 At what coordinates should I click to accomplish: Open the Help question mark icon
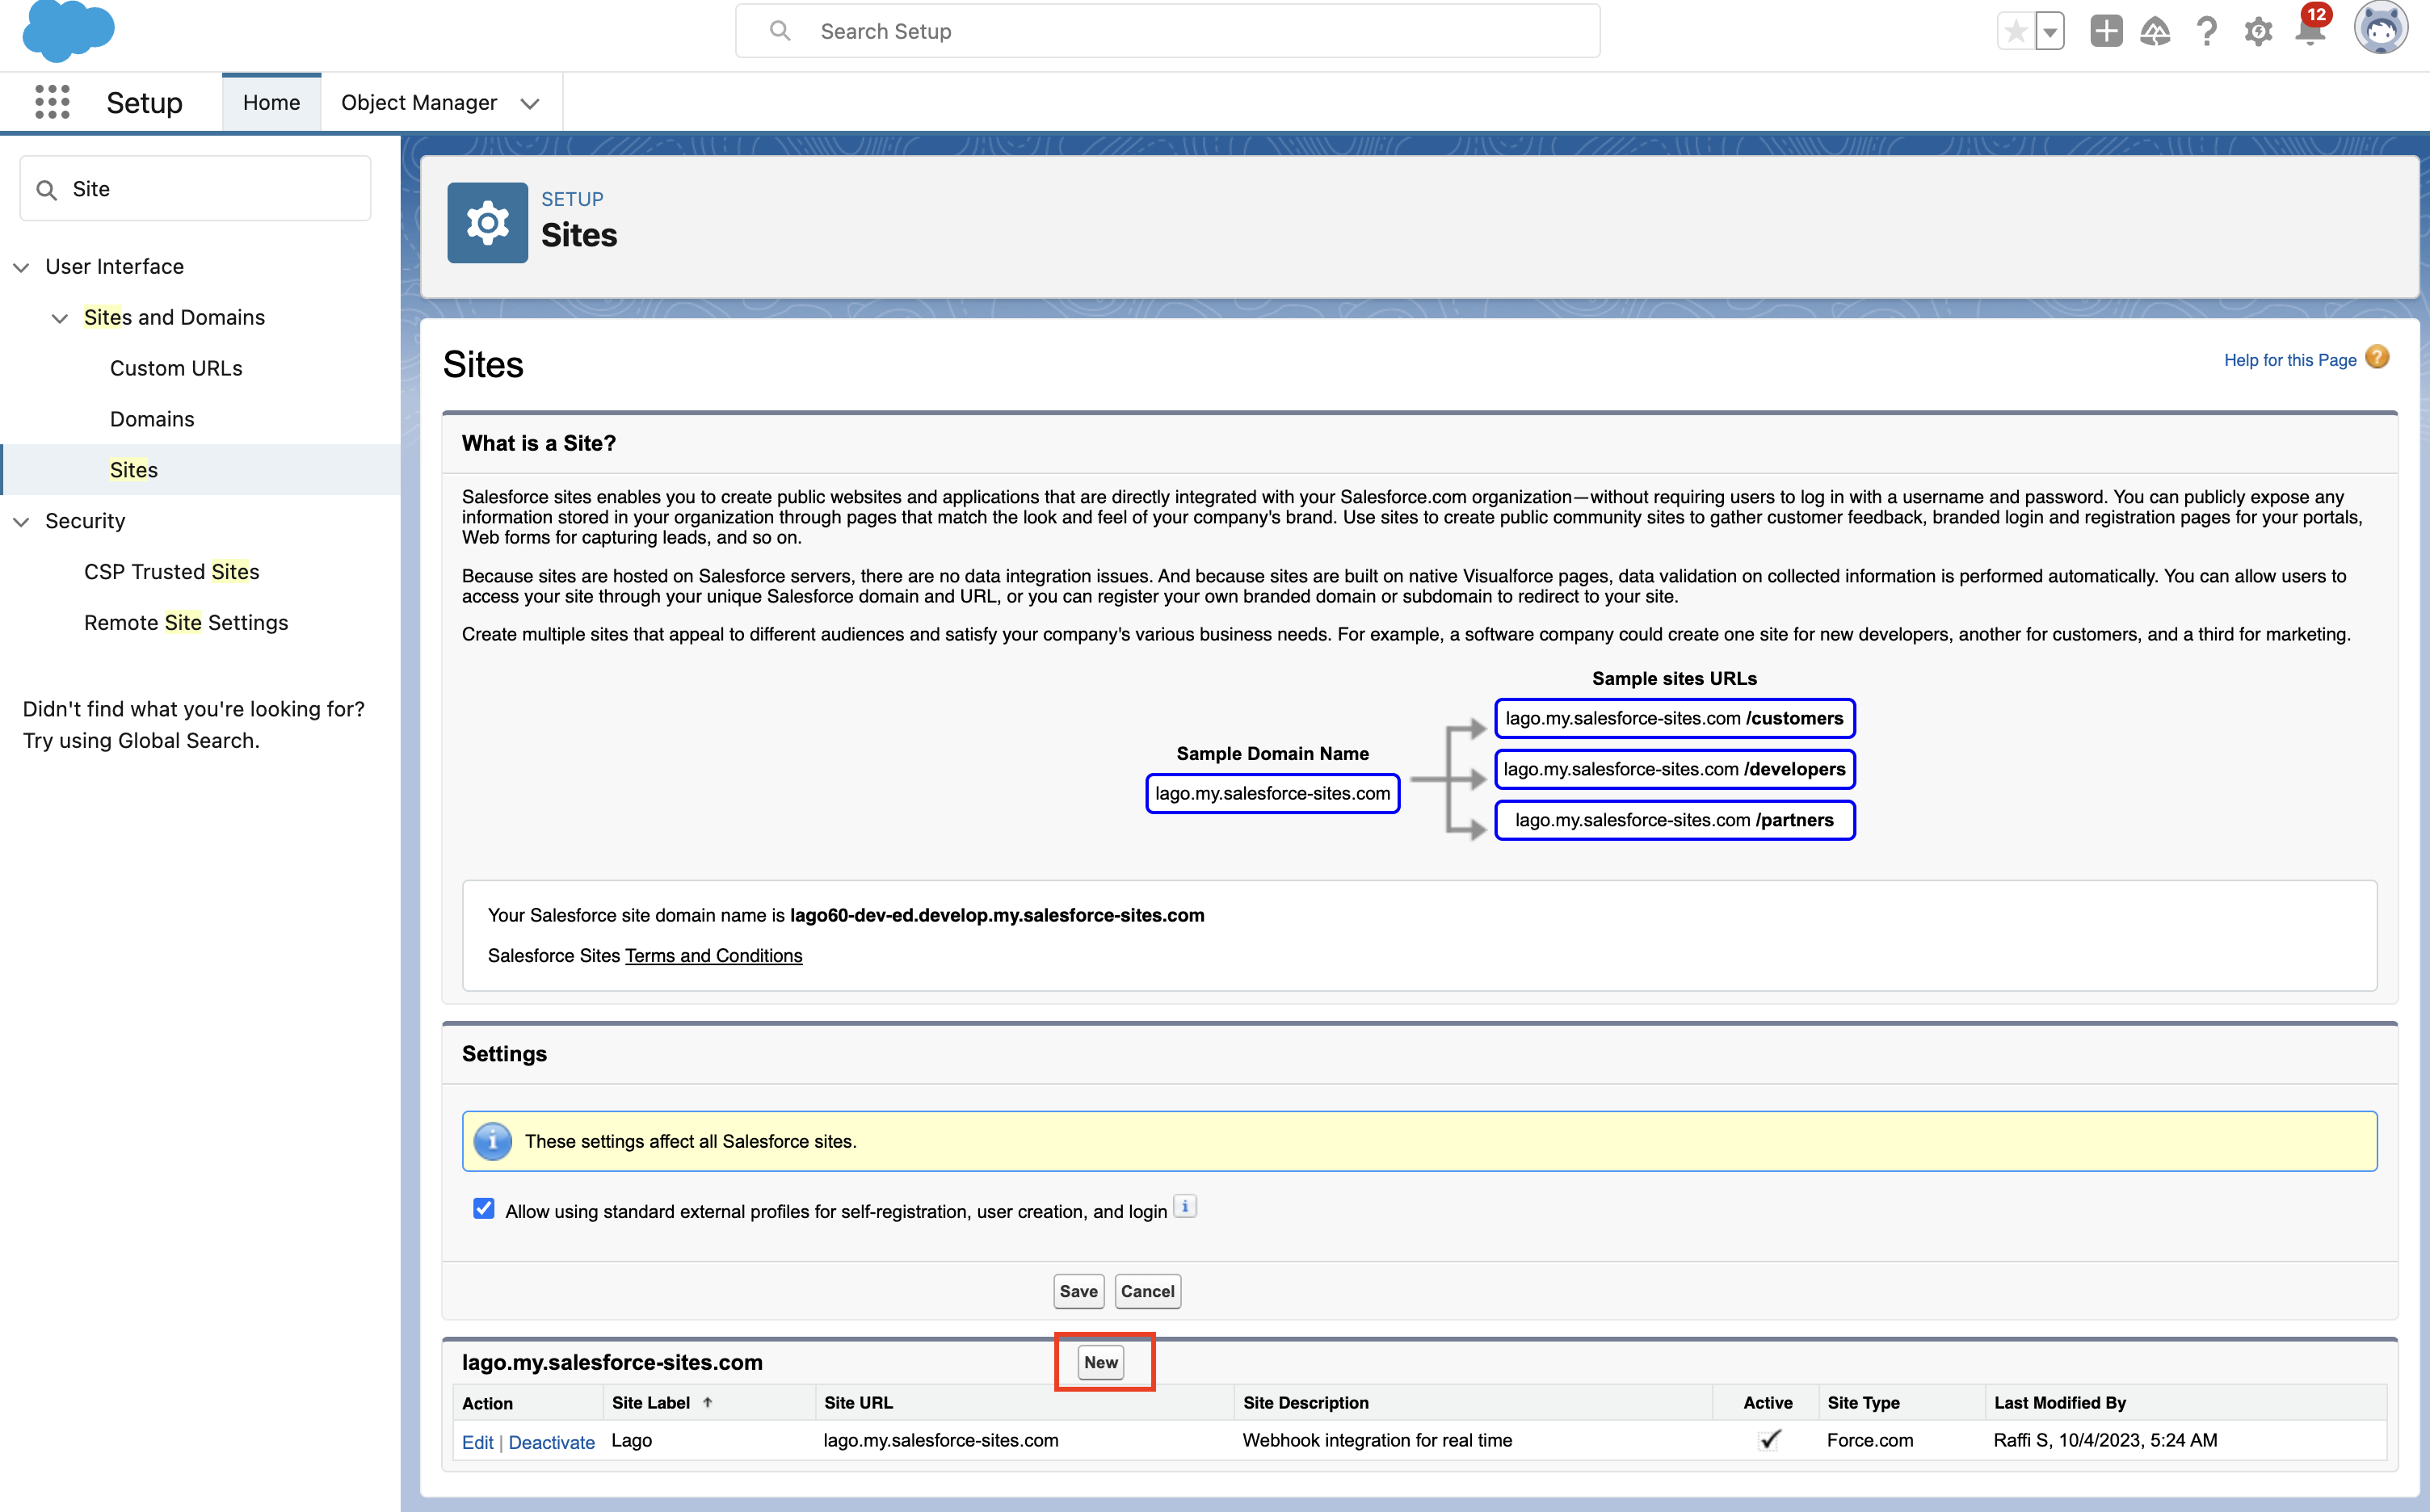pos(2207,32)
